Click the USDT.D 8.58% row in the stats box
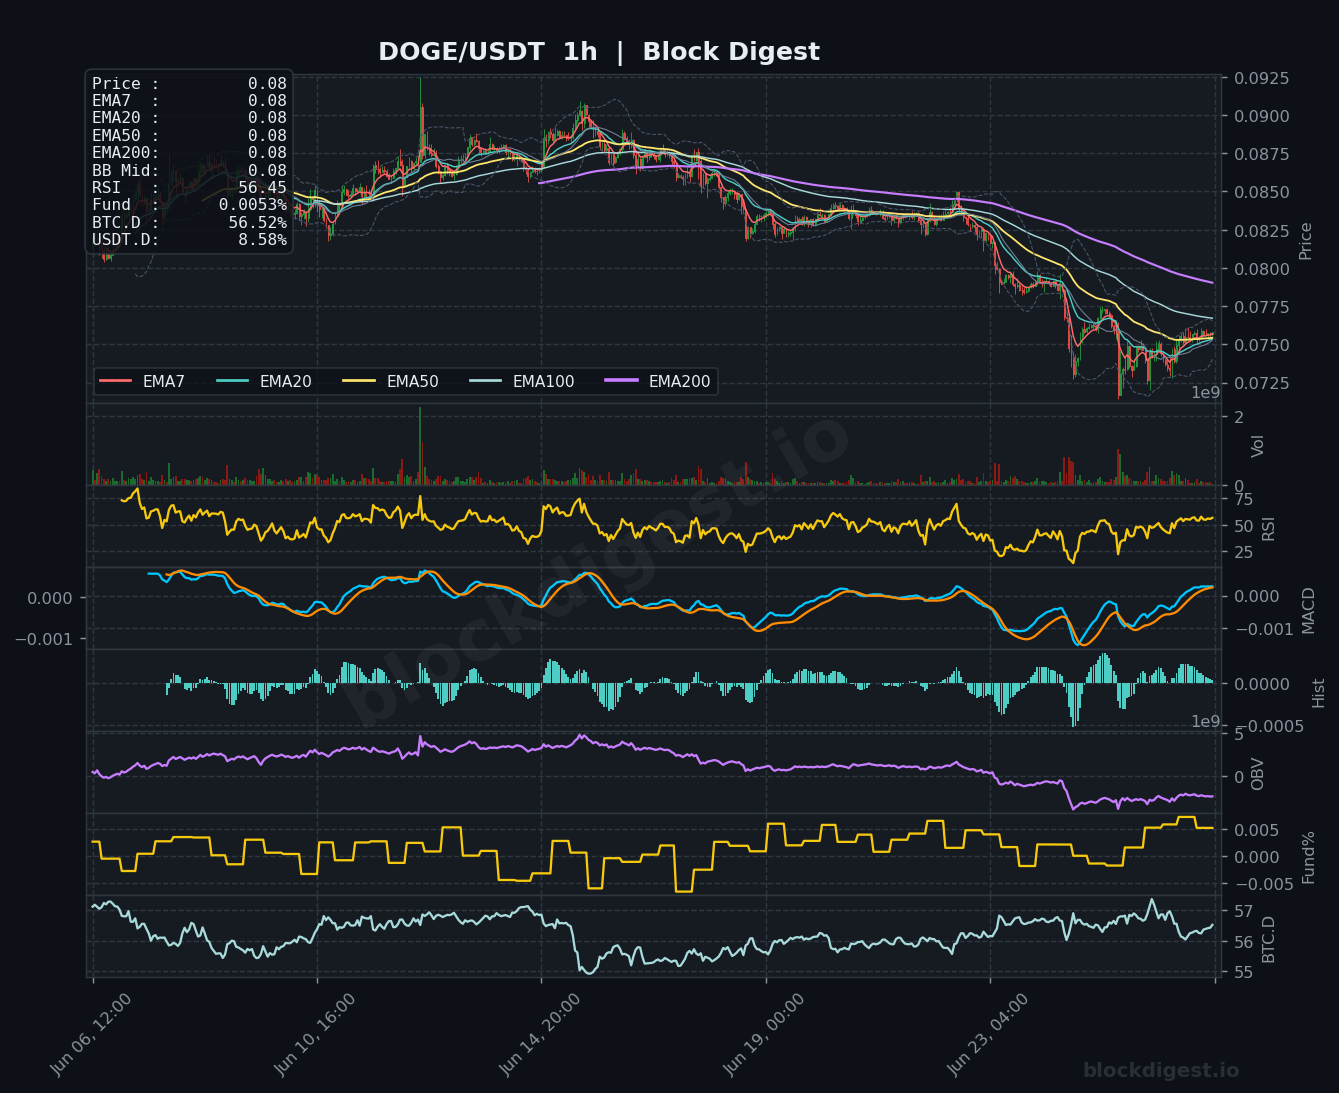1339x1093 pixels. pos(189,240)
